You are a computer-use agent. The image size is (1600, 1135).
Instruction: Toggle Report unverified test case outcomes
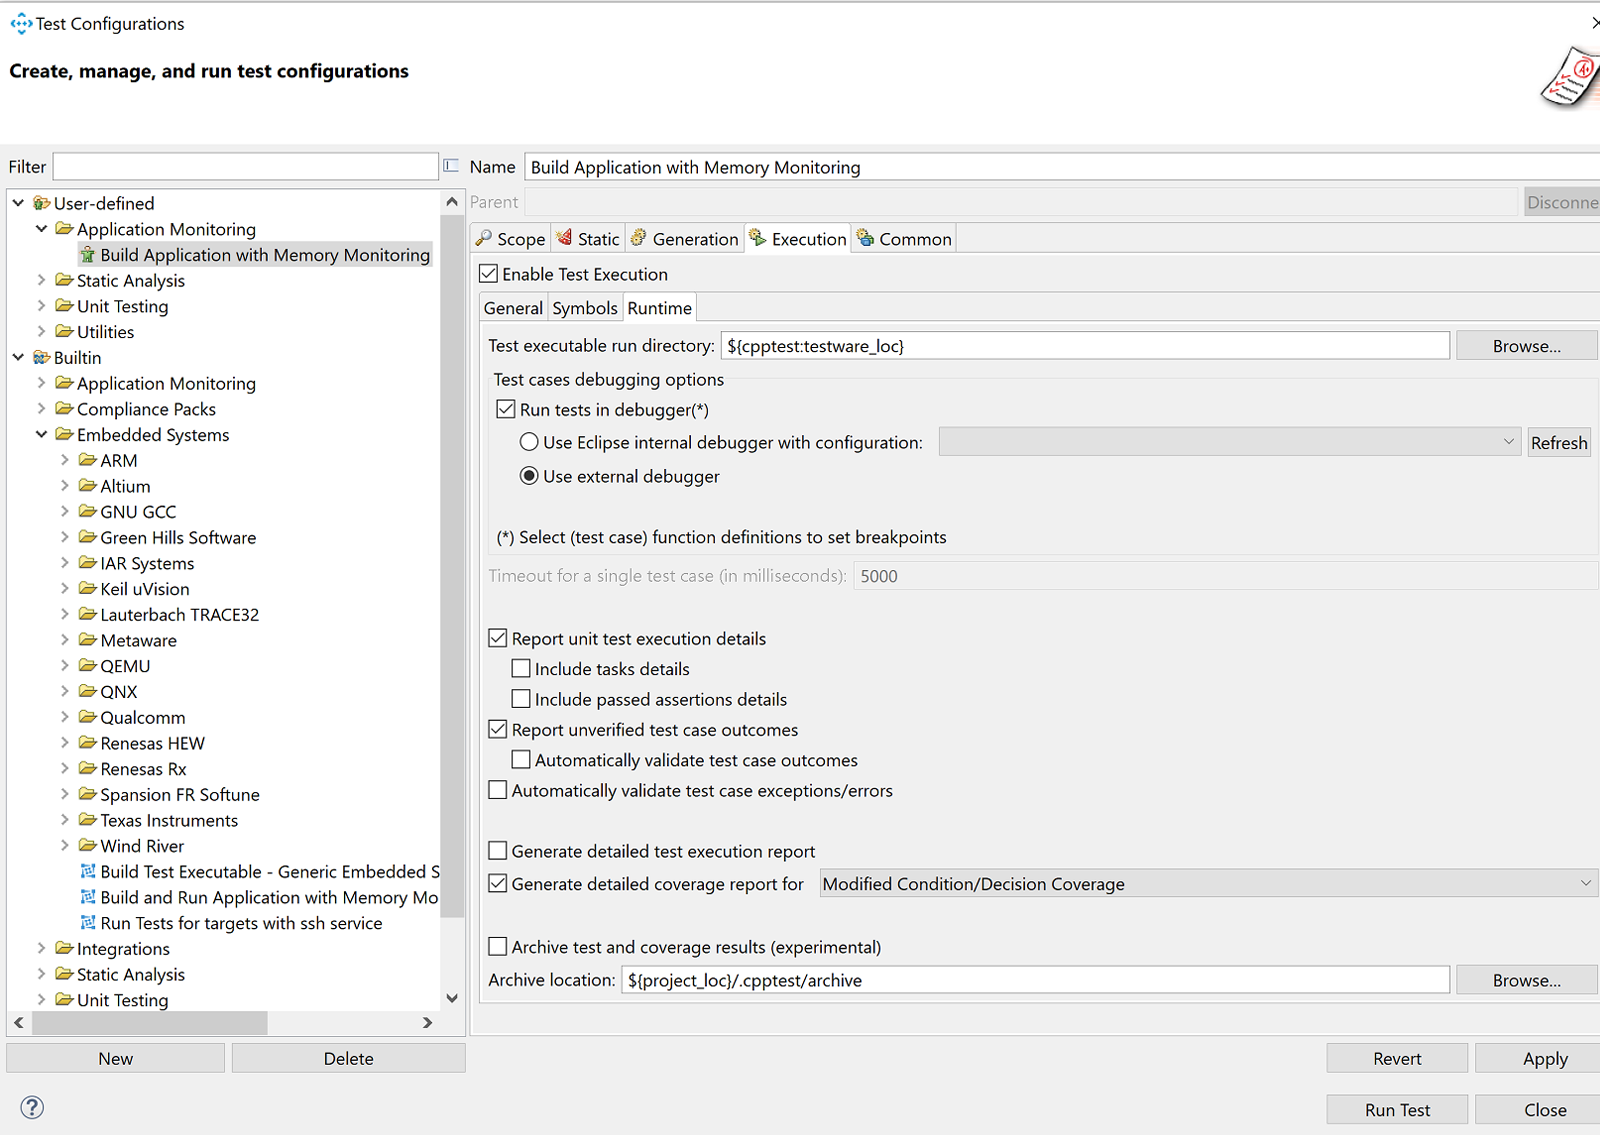point(498,729)
